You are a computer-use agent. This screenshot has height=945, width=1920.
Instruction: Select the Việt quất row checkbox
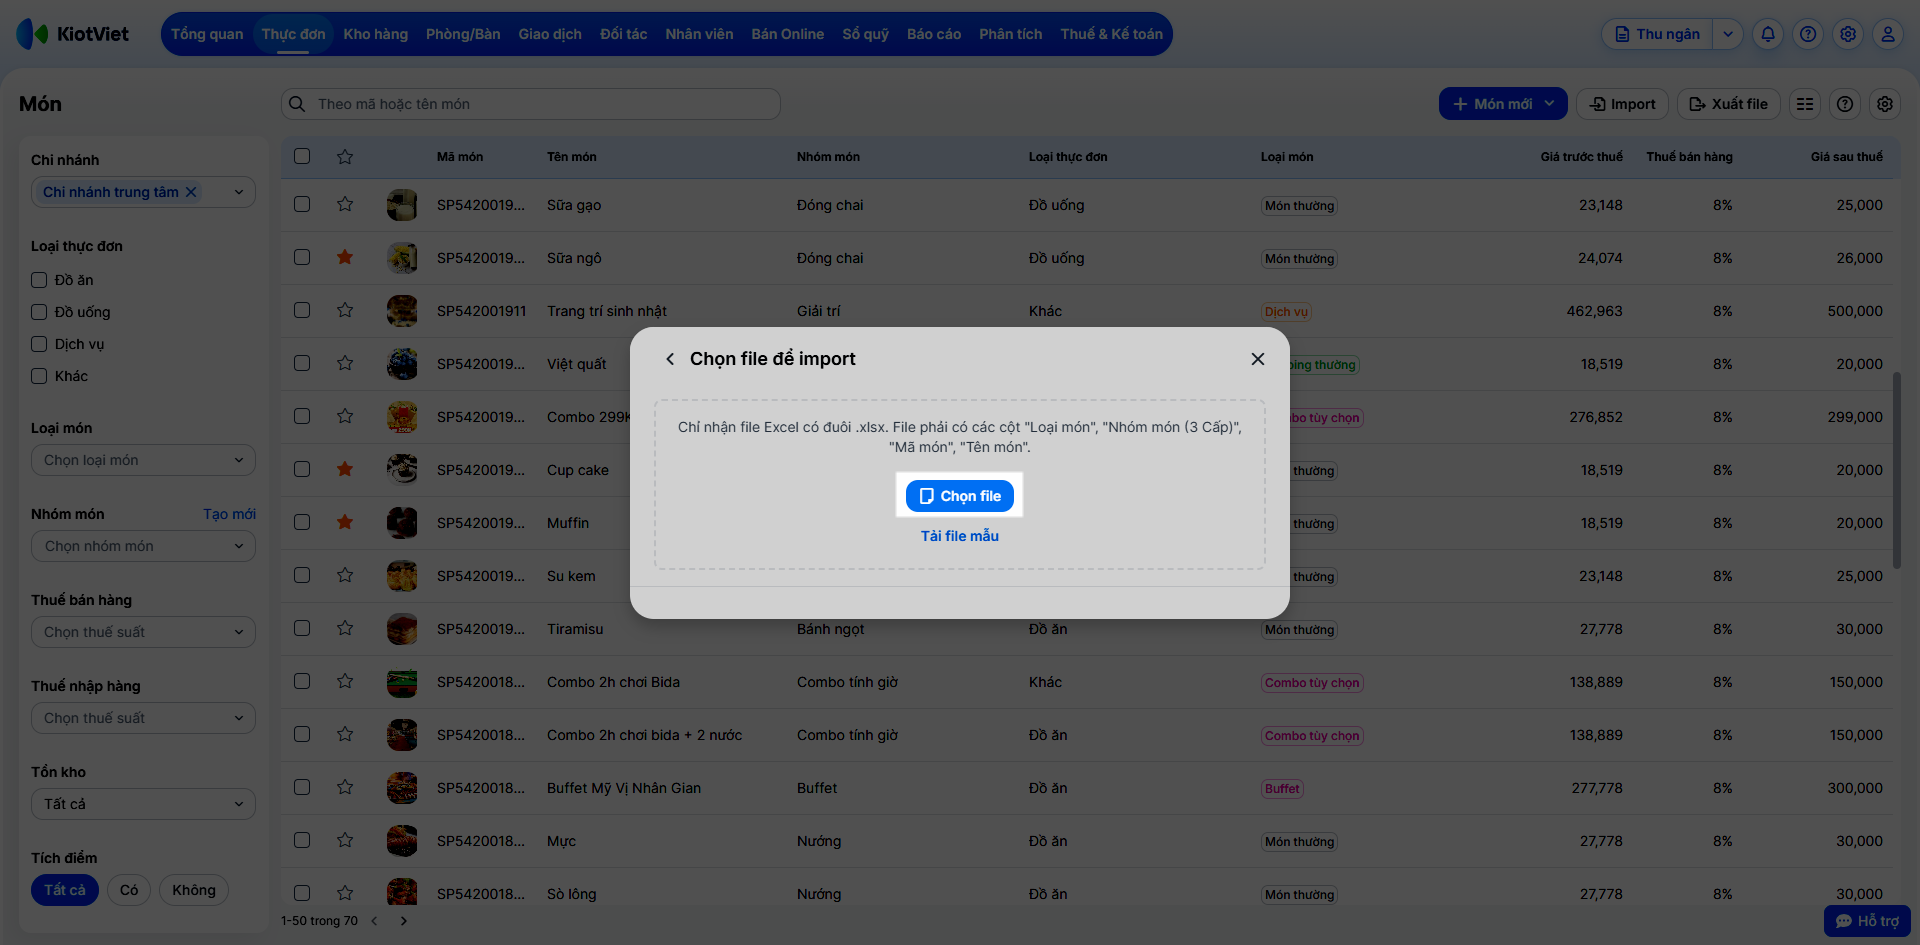click(302, 363)
